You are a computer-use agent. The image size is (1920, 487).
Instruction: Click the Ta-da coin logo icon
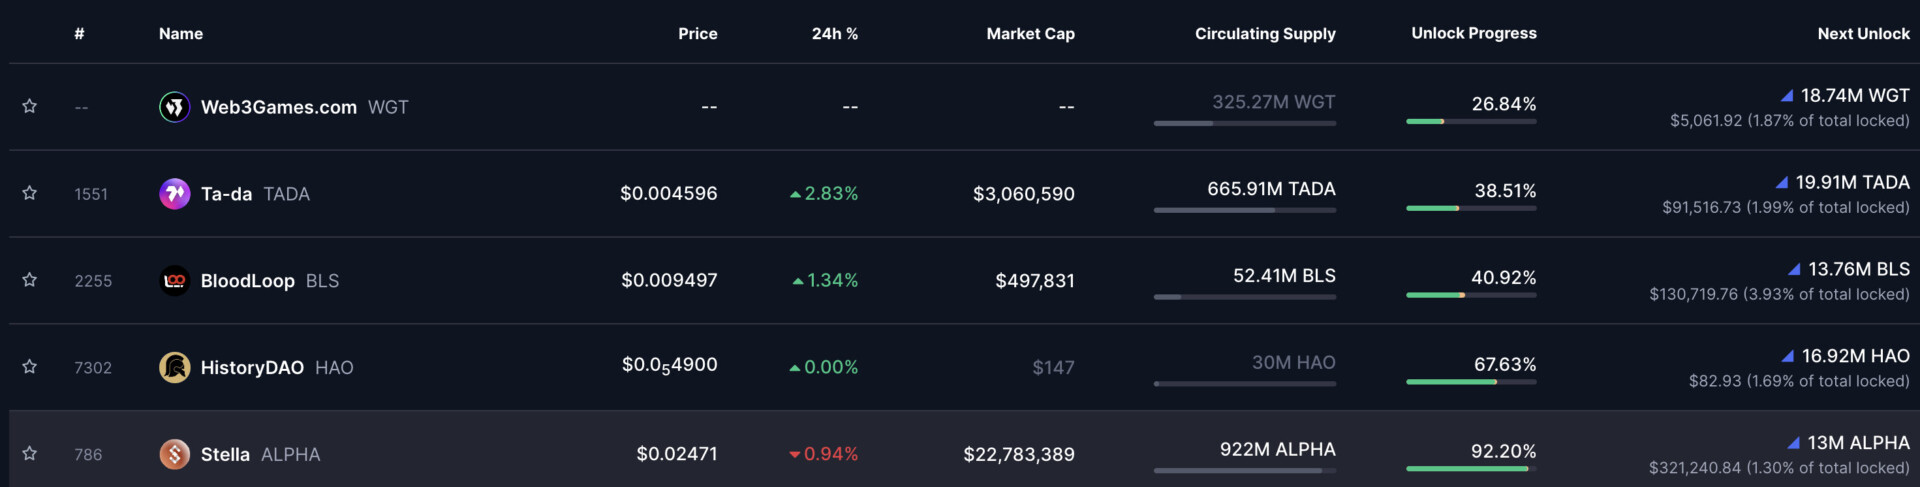(x=175, y=194)
